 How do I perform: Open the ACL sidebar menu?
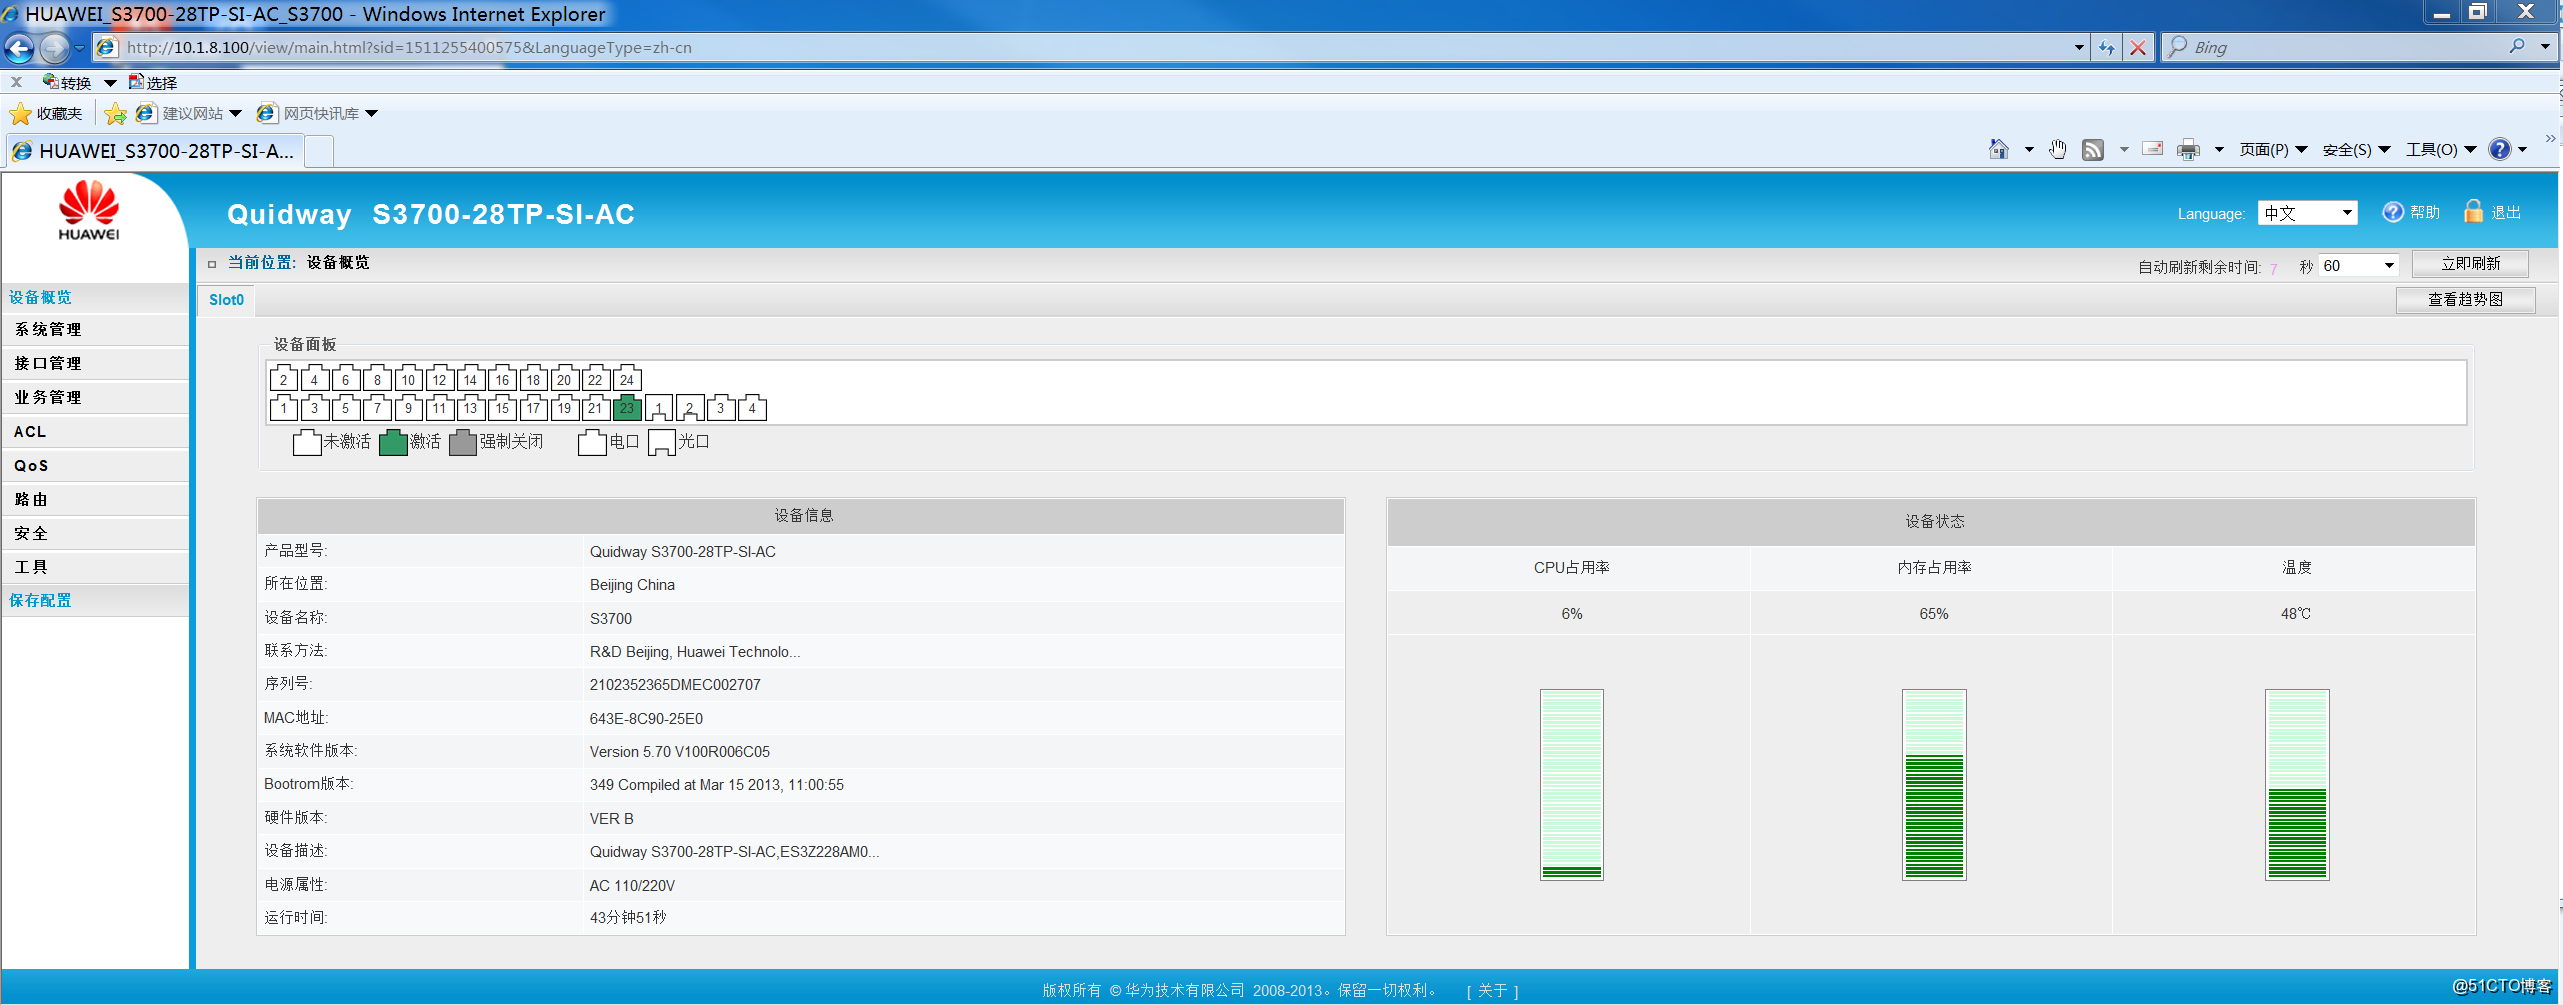tap(95, 431)
